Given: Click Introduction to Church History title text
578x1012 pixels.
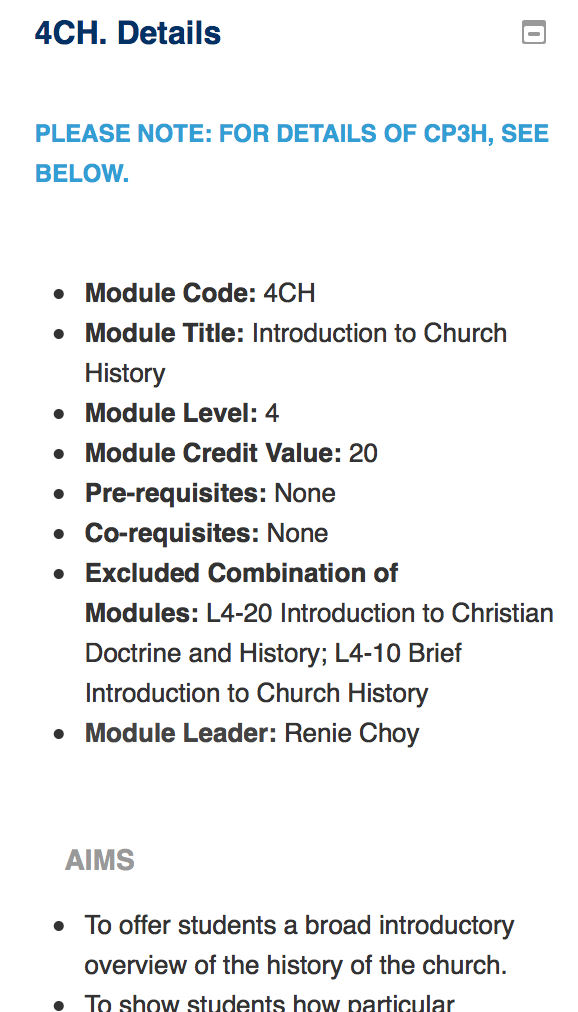Looking at the screenshot, I should coord(296,353).
